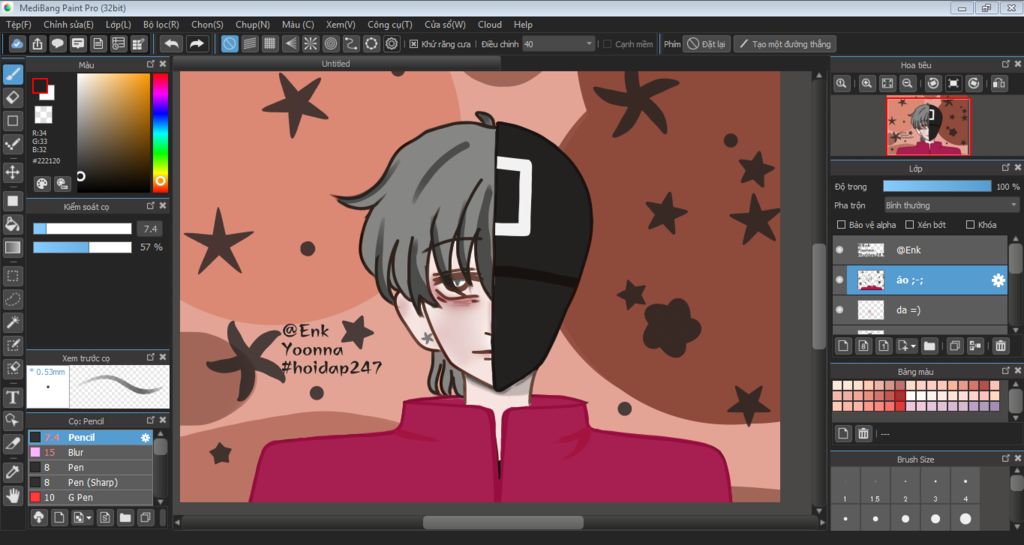
Task: Click the export/share toolbar icon
Action: pos(37,44)
